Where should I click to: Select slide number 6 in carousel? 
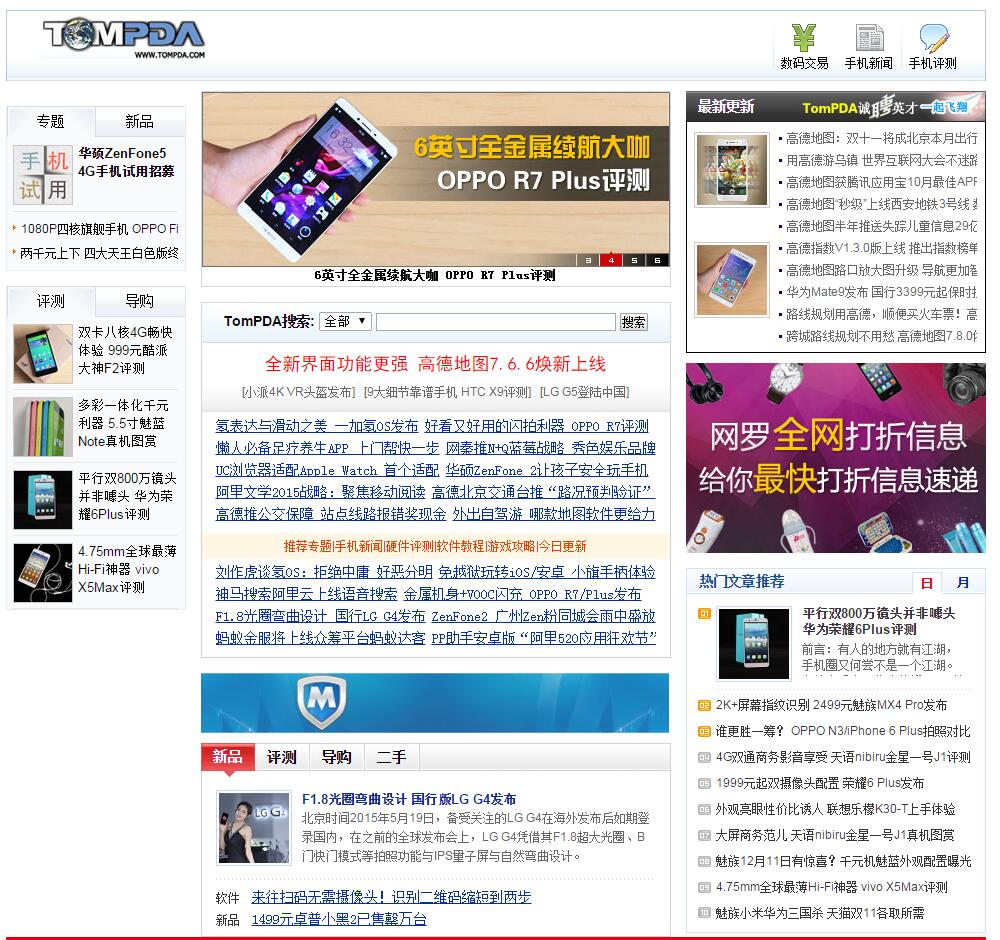click(x=657, y=260)
